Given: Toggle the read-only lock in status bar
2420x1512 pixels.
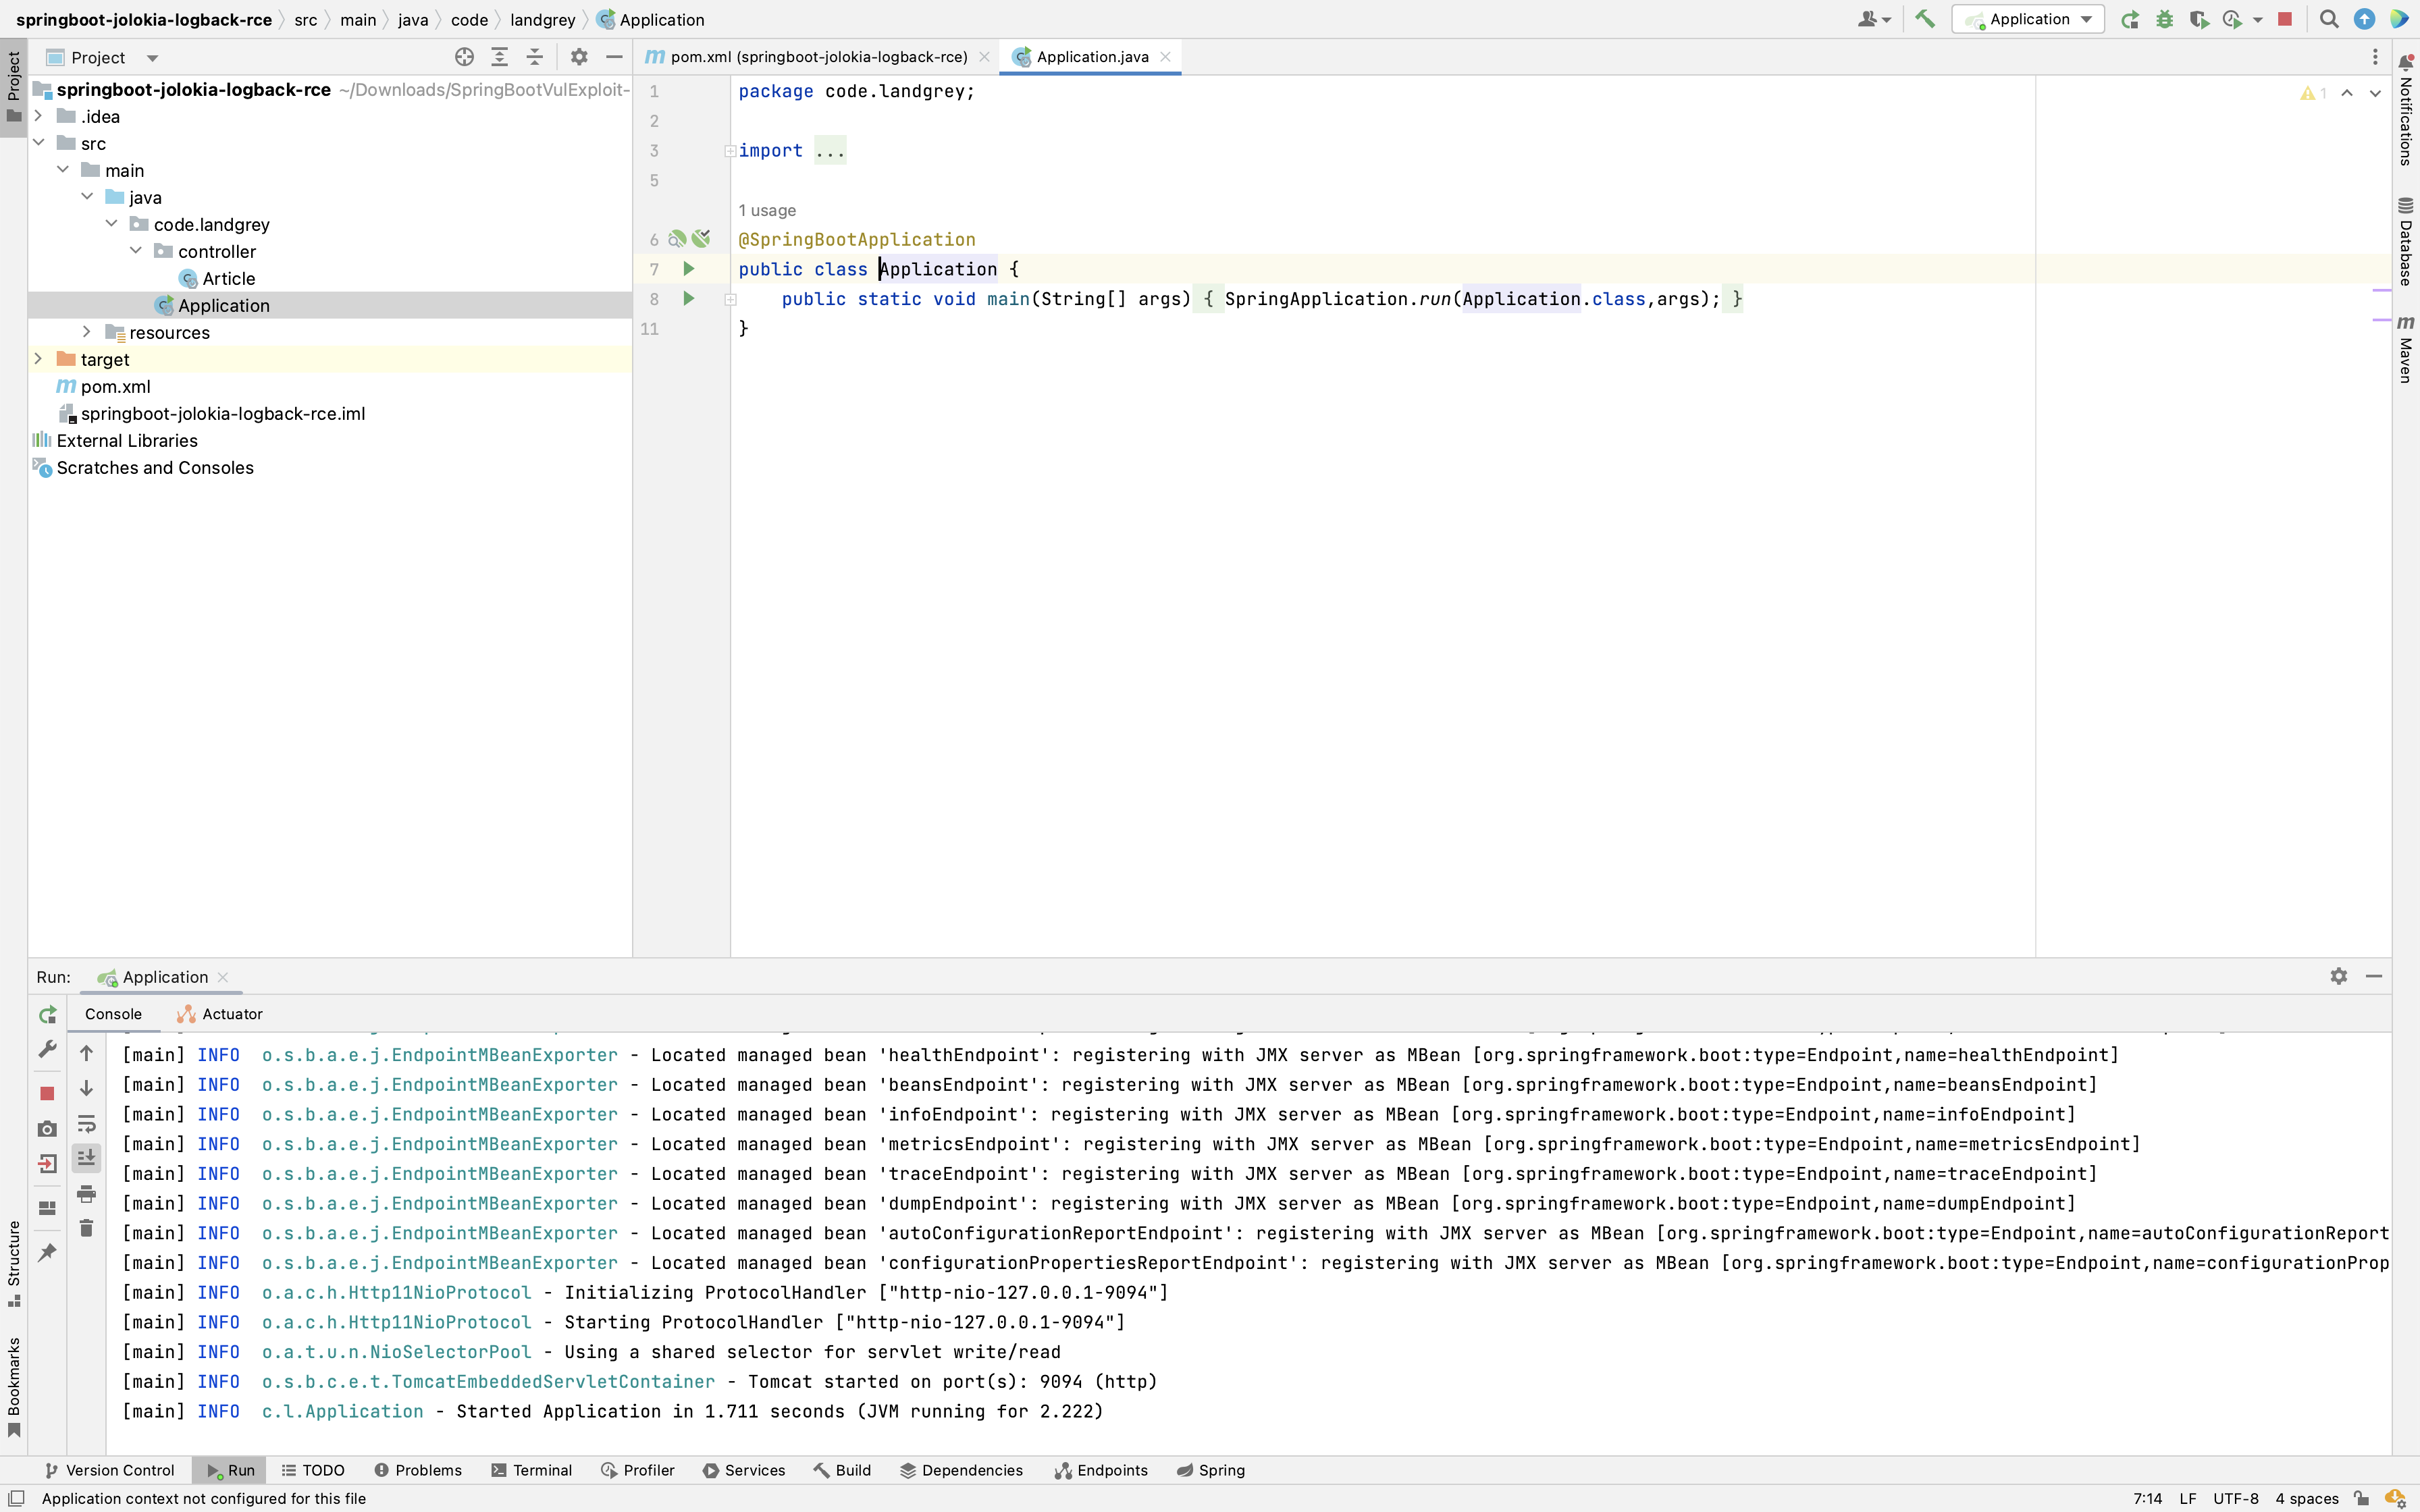Looking at the screenshot, I should tap(2362, 1498).
